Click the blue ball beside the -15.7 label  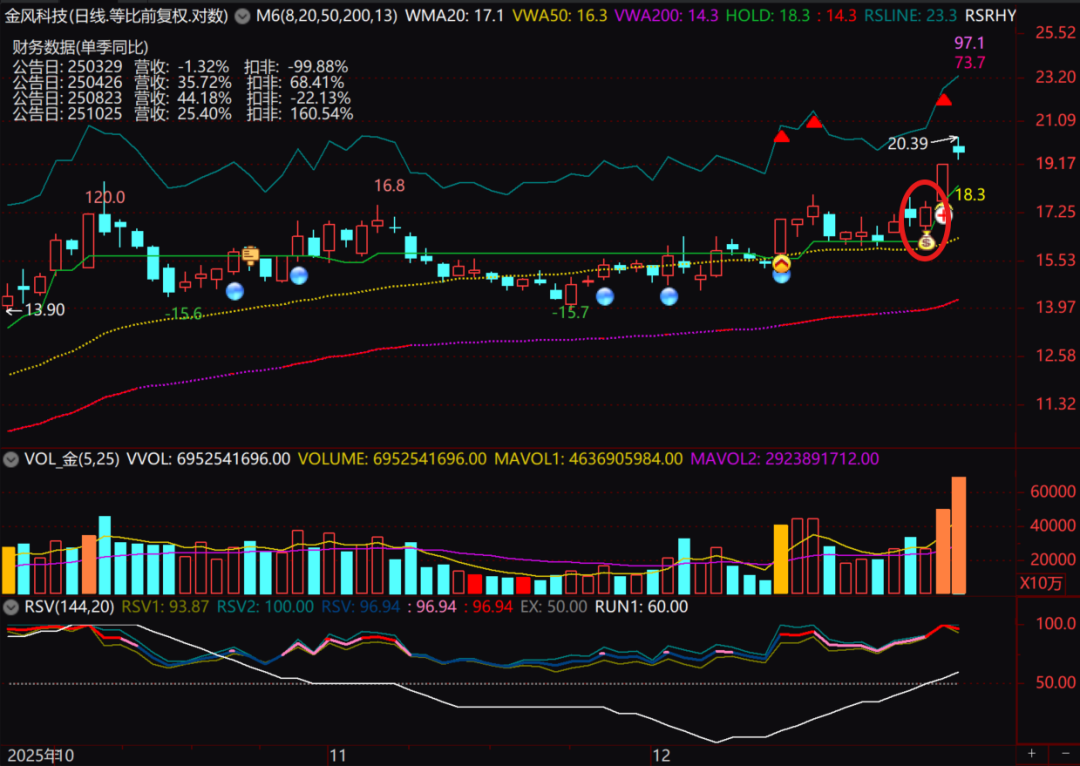point(605,297)
